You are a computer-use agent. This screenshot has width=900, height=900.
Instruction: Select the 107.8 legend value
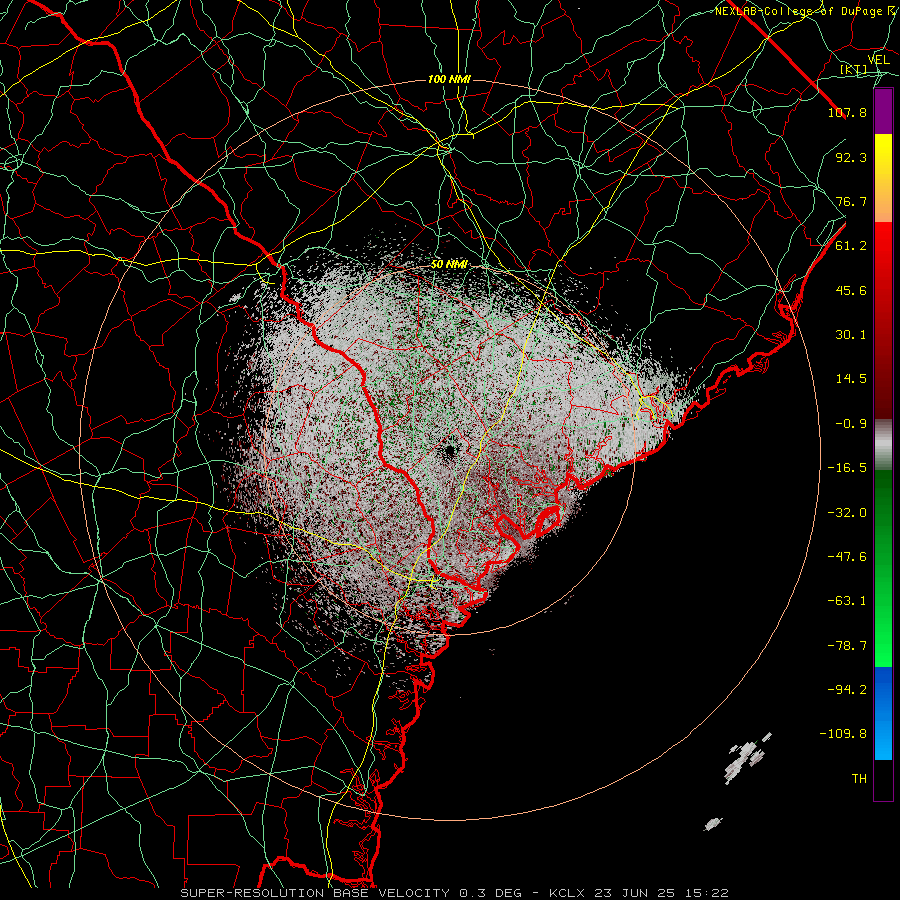(847, 112)
